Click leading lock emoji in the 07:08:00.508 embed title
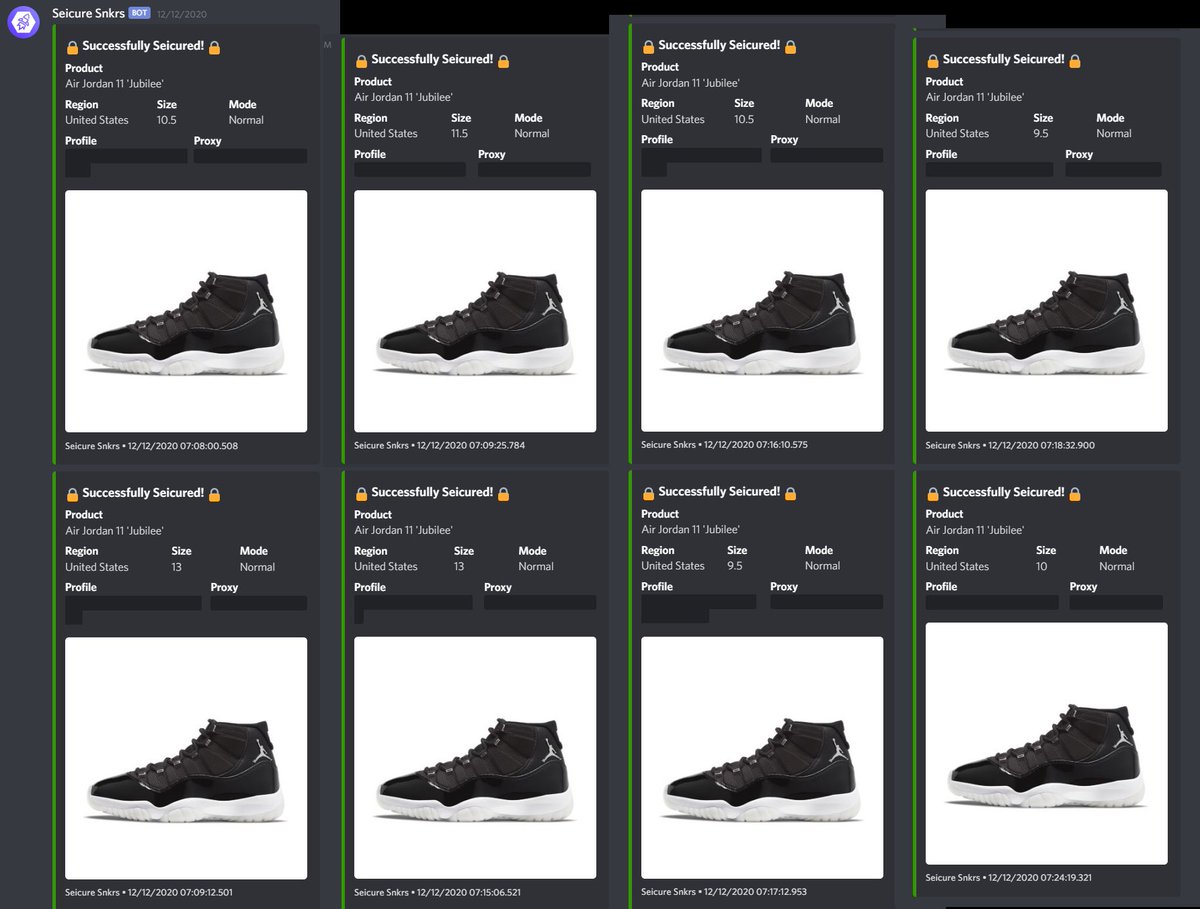The width and height of the screenshot is (1200, 909). point(72,47)
